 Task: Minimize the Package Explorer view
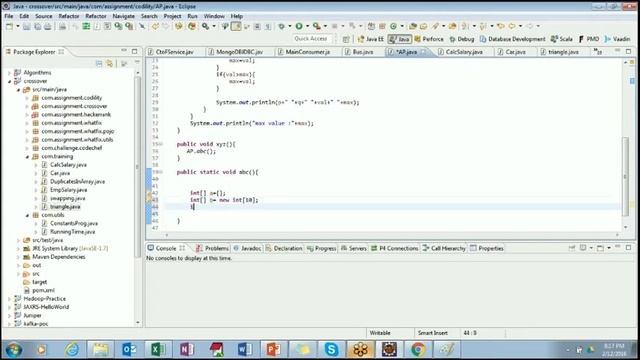pyautogui.click(x=124, y=51)
